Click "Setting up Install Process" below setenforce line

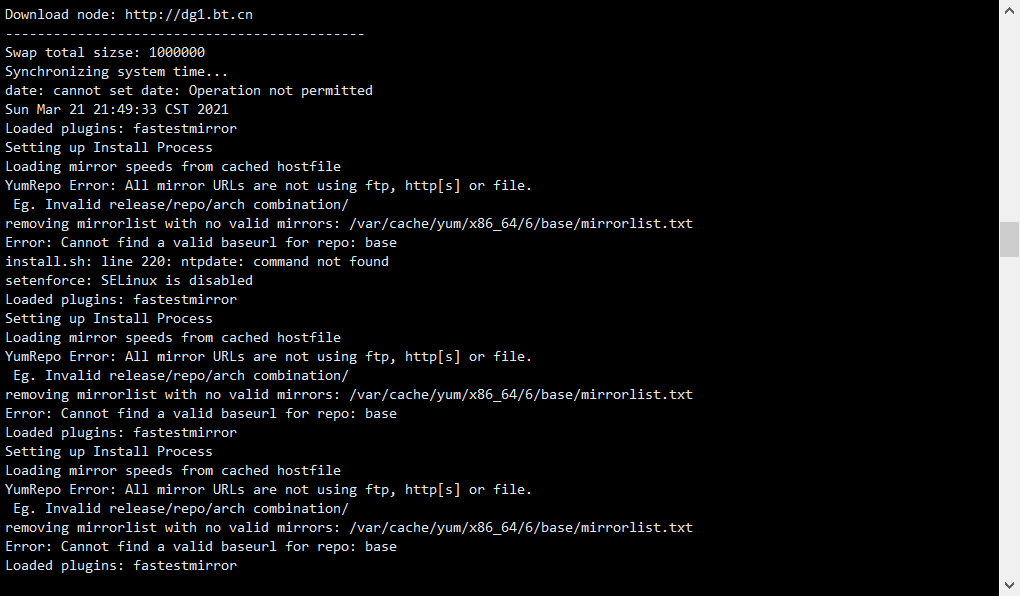point(108,318)
